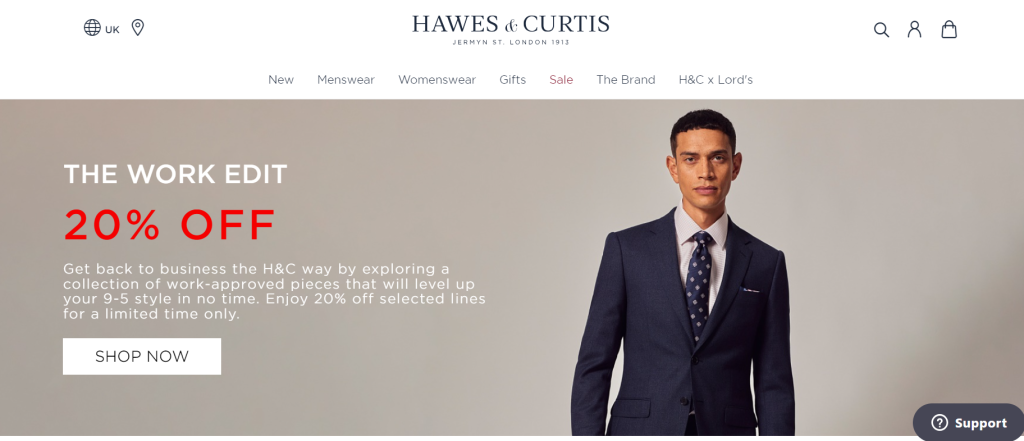This screenshot has height=441, width=1024.
Task: Open the Menswear menu
Action: click(346, 80)
